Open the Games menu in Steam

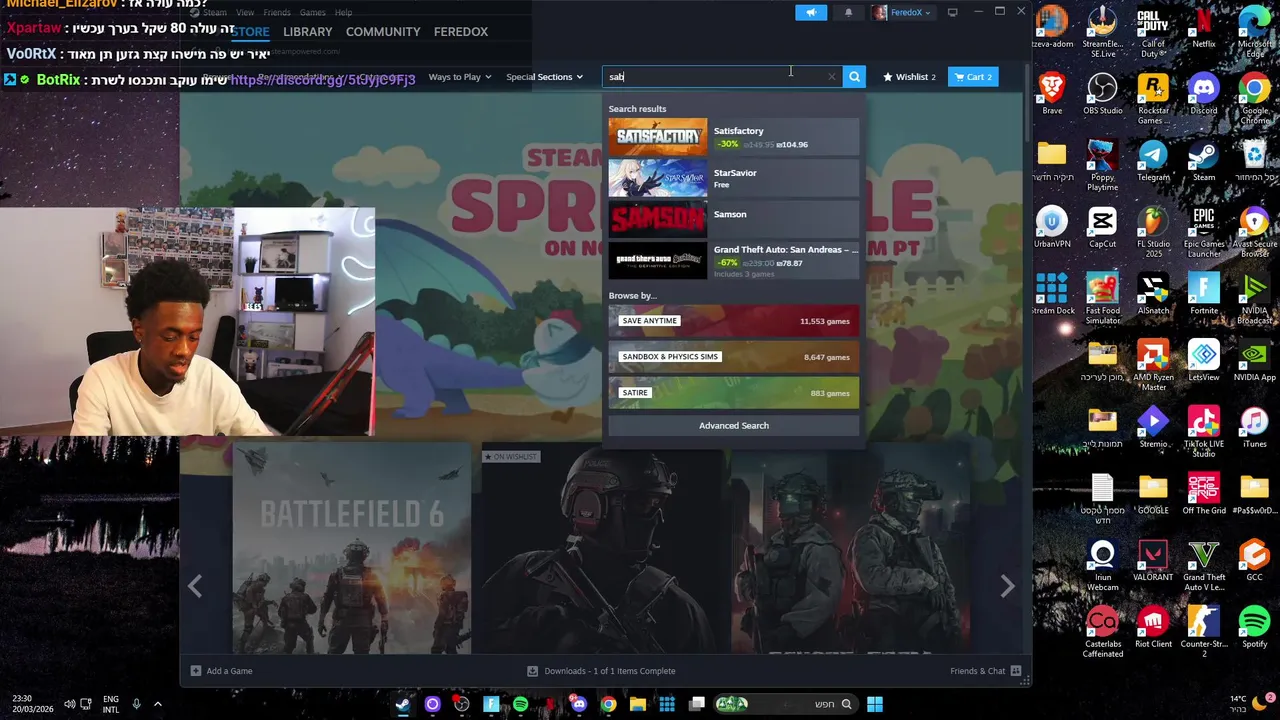tap(312, 12)
